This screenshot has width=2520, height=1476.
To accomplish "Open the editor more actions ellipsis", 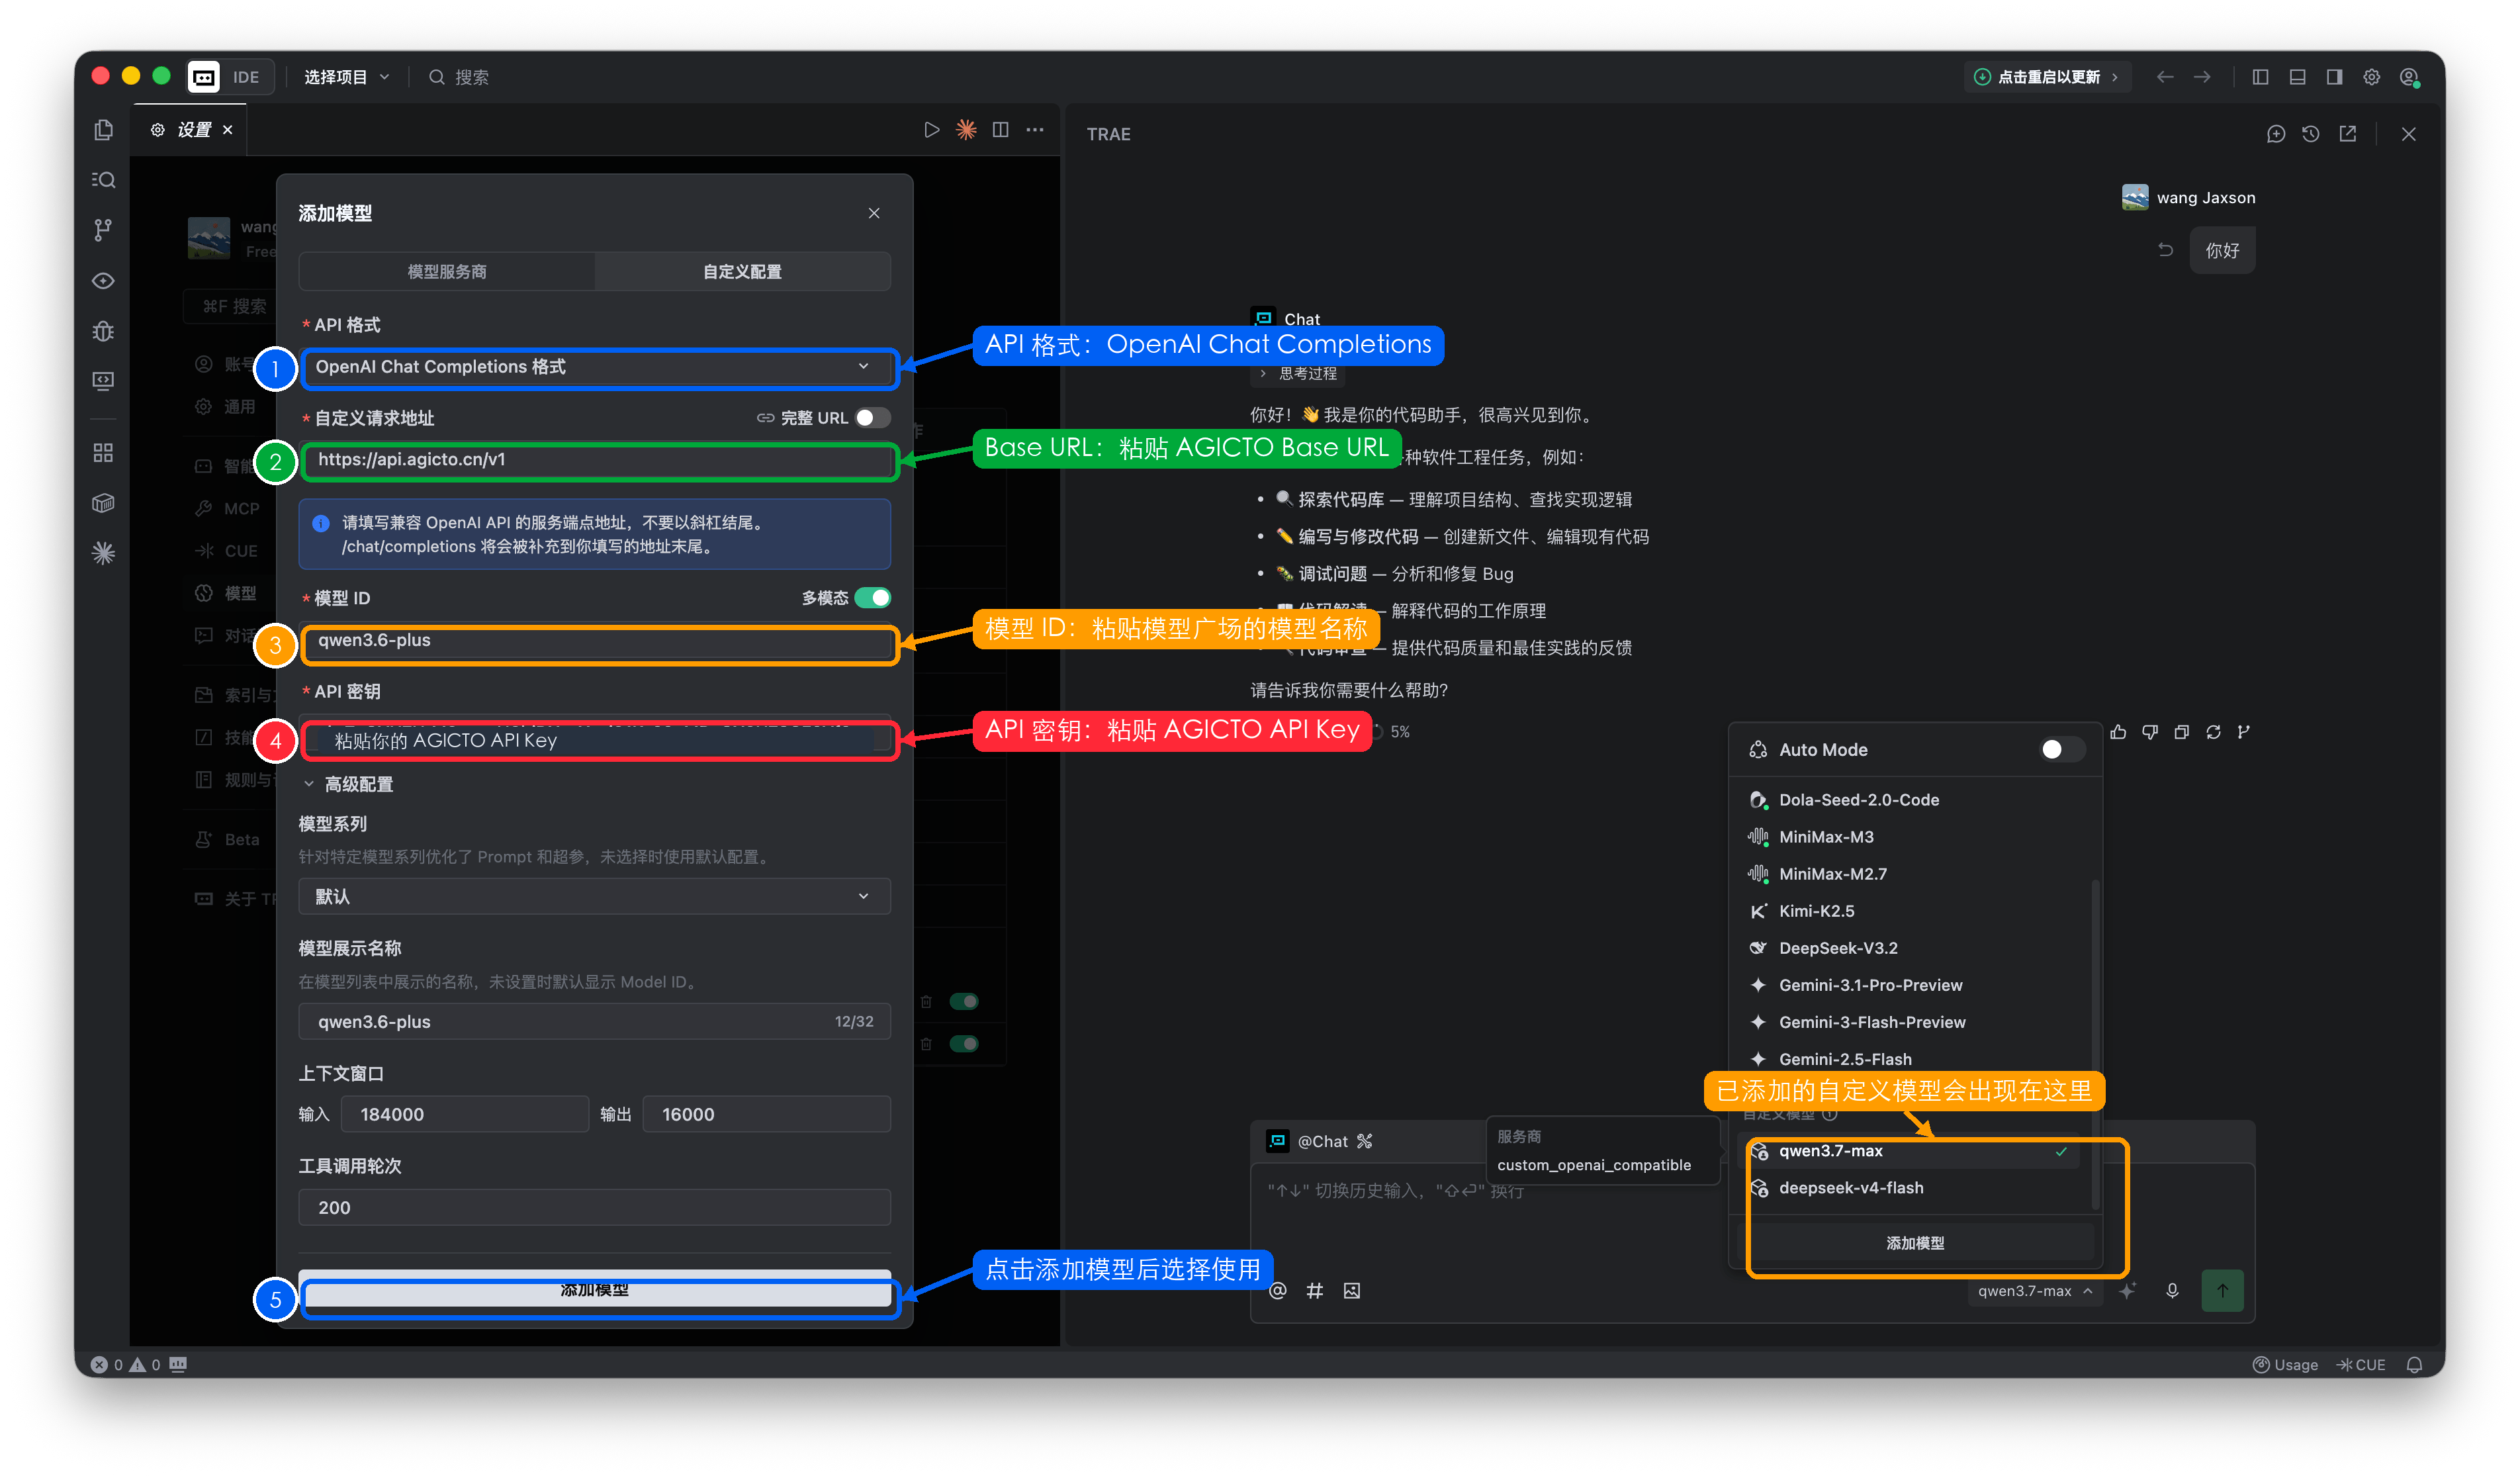I will pos(1035,130).
